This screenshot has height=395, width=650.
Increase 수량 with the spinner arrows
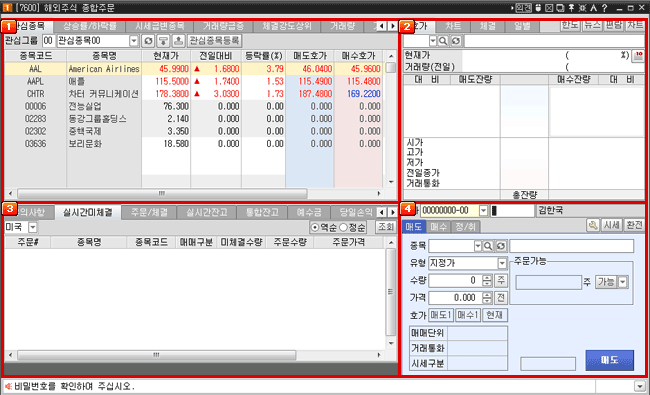[x=487, y=278]
